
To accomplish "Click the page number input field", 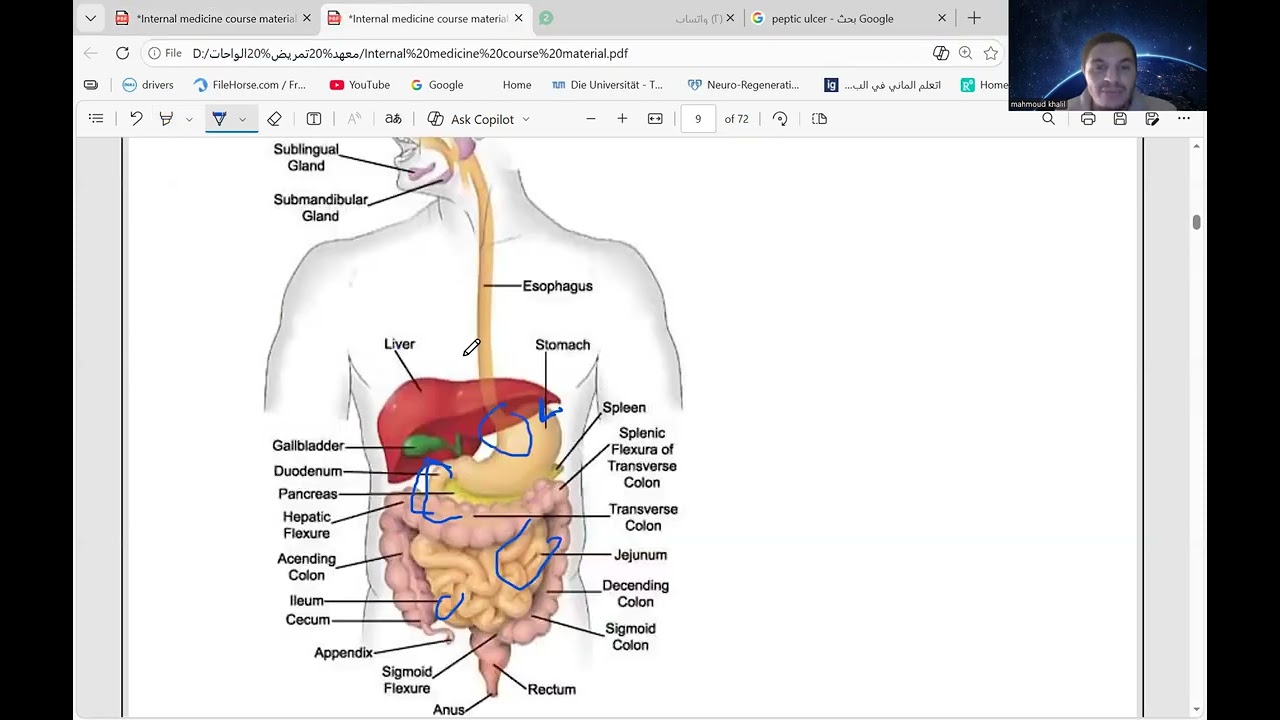I will 698,119.
